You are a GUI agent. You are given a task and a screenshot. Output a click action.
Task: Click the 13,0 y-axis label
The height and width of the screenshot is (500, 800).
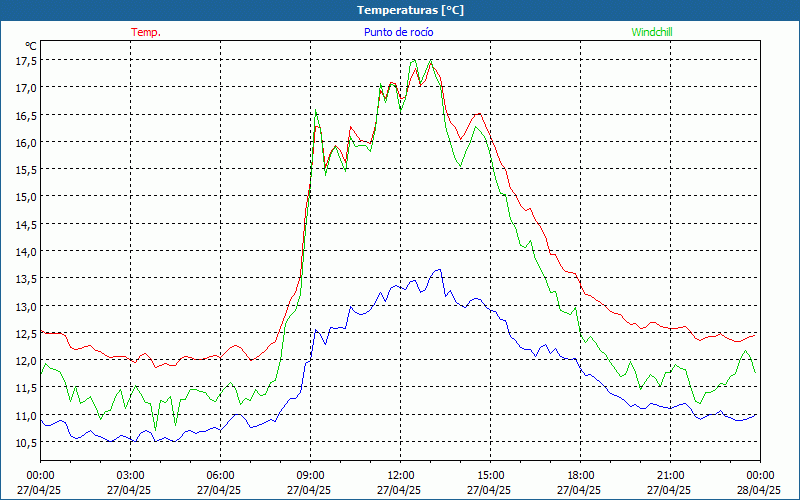[x=26, y=306]
